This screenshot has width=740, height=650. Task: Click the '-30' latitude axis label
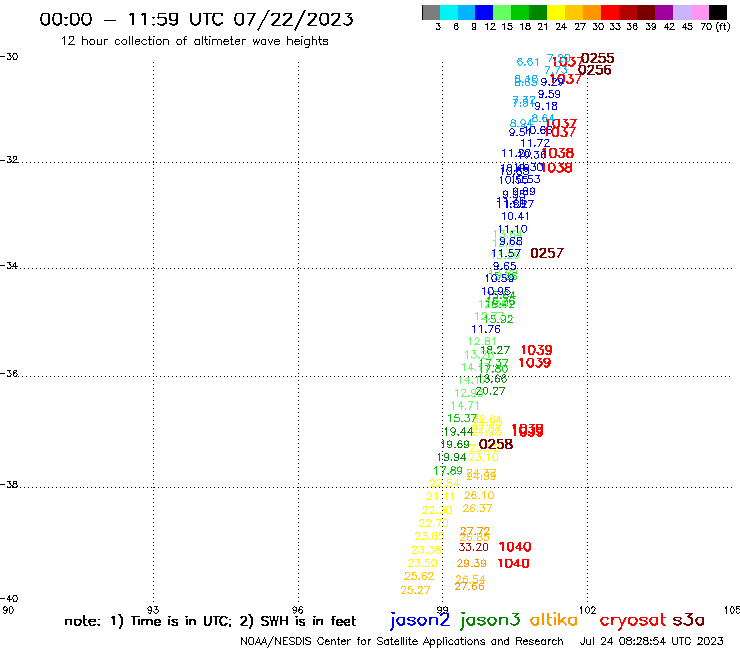[9, 57]
